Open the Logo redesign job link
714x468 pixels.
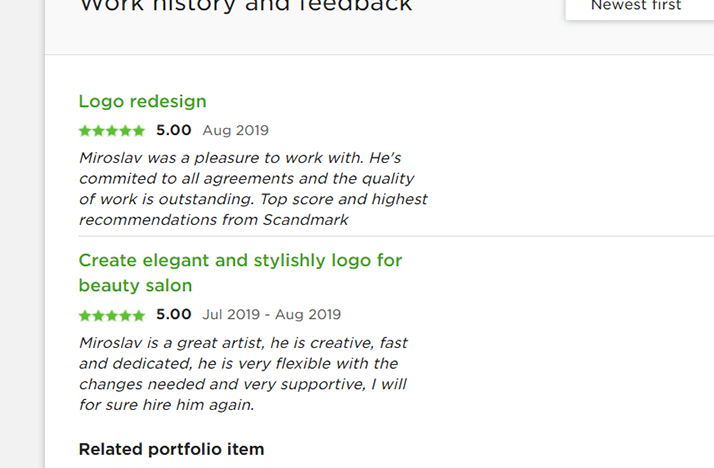click(x=142, y=102)
